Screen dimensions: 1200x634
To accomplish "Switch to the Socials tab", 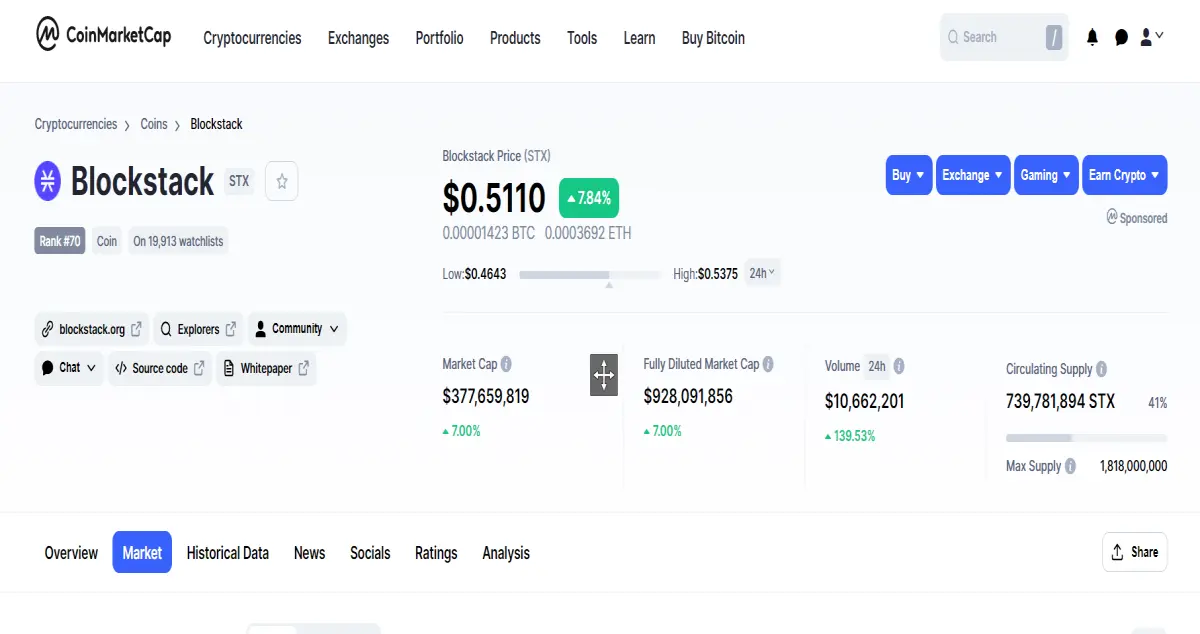I will pos(370,553).
